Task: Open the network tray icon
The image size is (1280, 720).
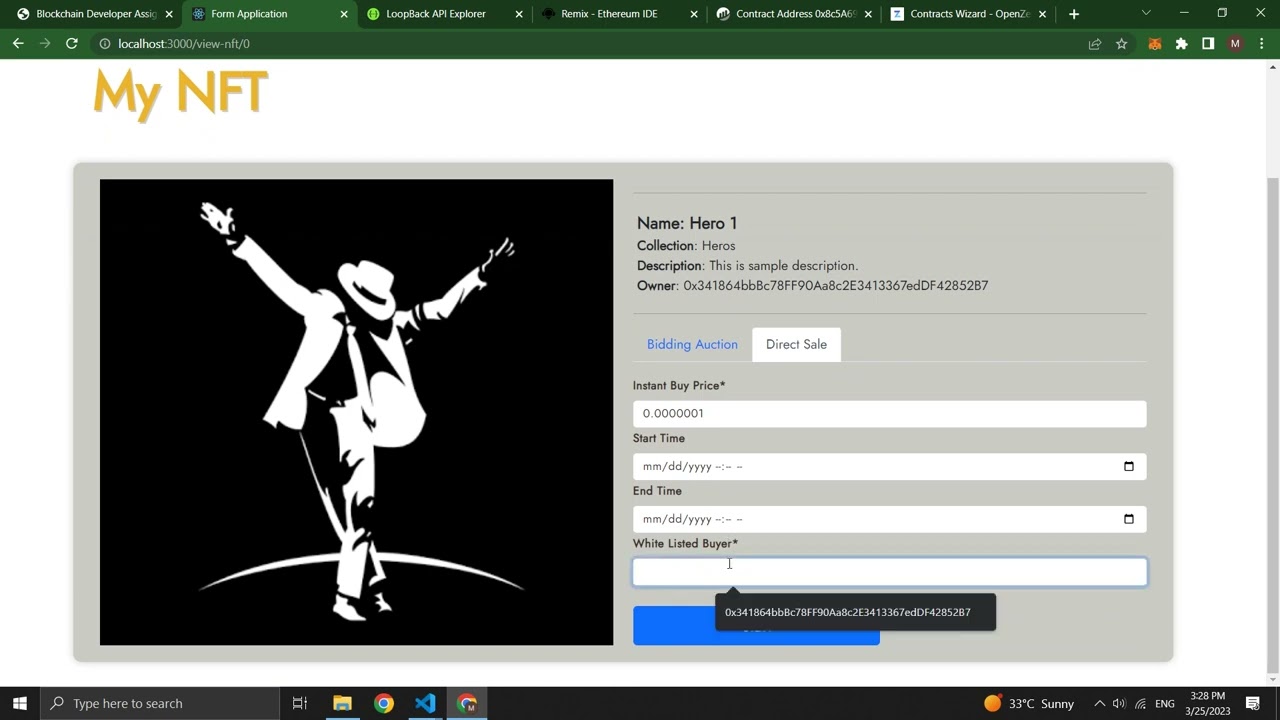Action: click(1141, 703)
